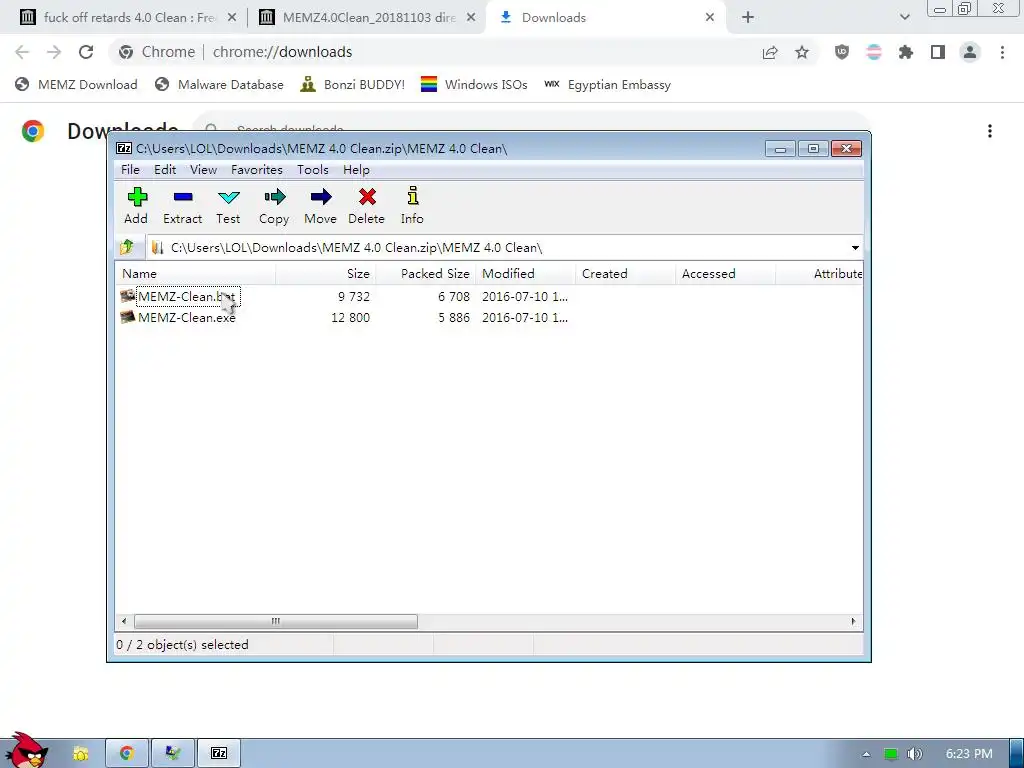The height and width of the screenshot is (768, 1024).
Task: Click the red Delete icon
Action: click(366, 205)
